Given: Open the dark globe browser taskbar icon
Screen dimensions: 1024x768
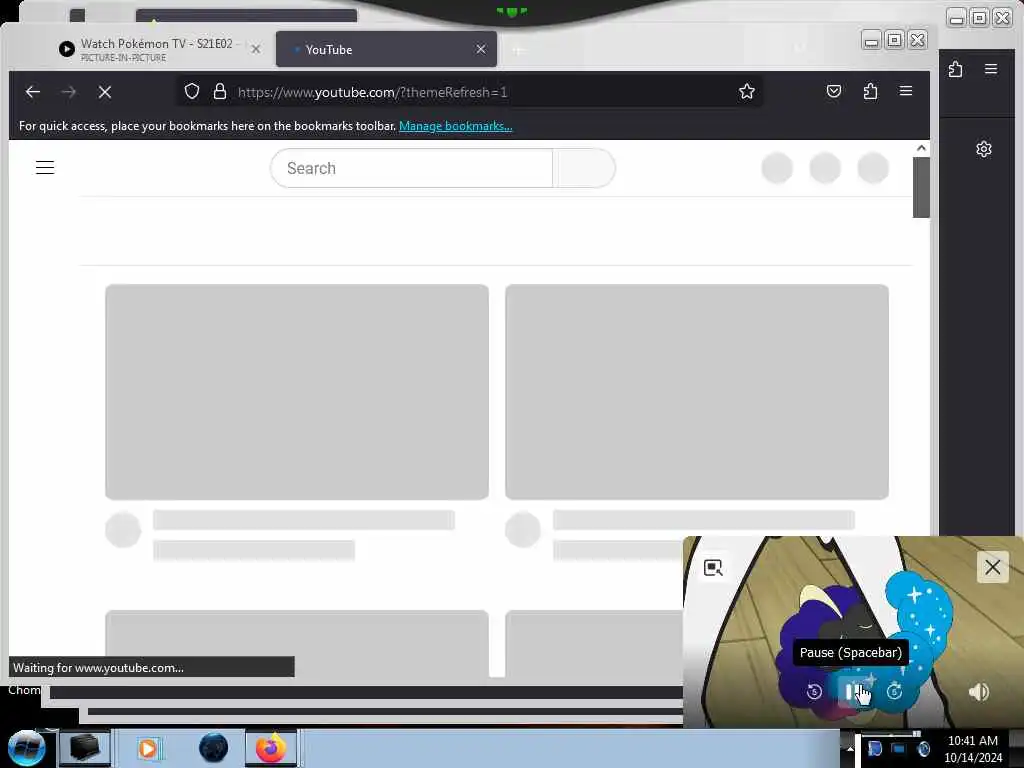Looking at the screenshot, I should [x=213, y=748].
